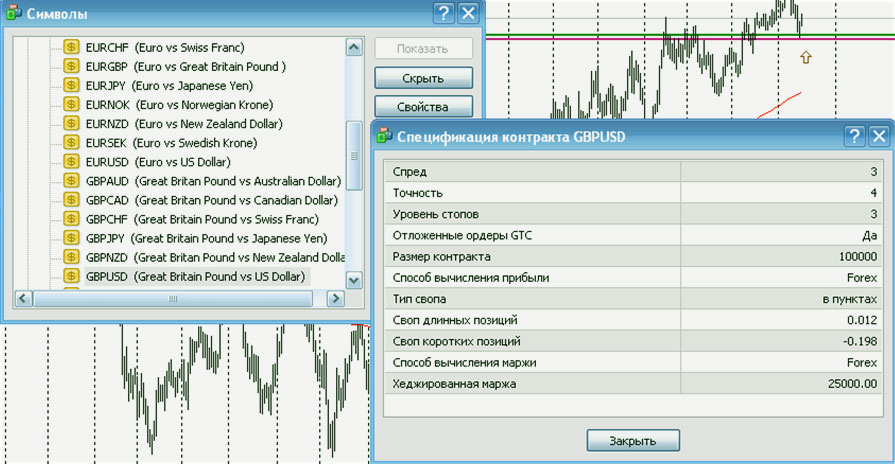Viewport: 895px width, 464px height.
Task: Click the symbol icon next to GBPAUD
Action: pyautogui.click(x=71, y=181)
